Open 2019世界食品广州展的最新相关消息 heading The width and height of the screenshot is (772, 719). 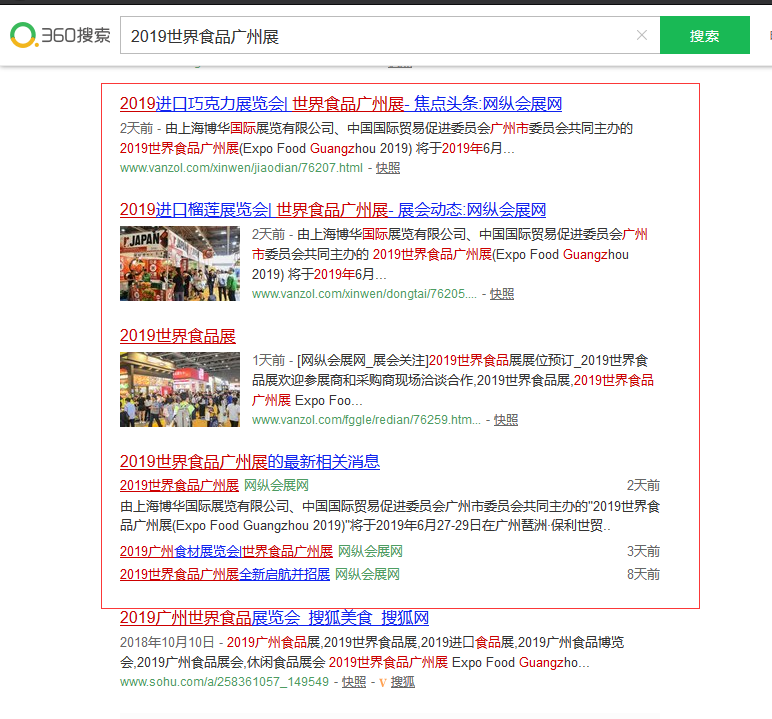coord(250,462)
